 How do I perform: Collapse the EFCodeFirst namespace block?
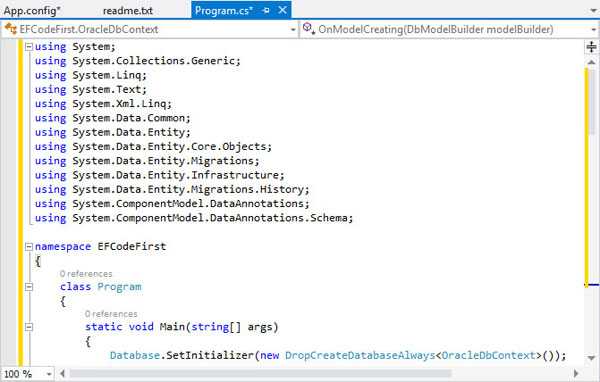tap(29, 247)
